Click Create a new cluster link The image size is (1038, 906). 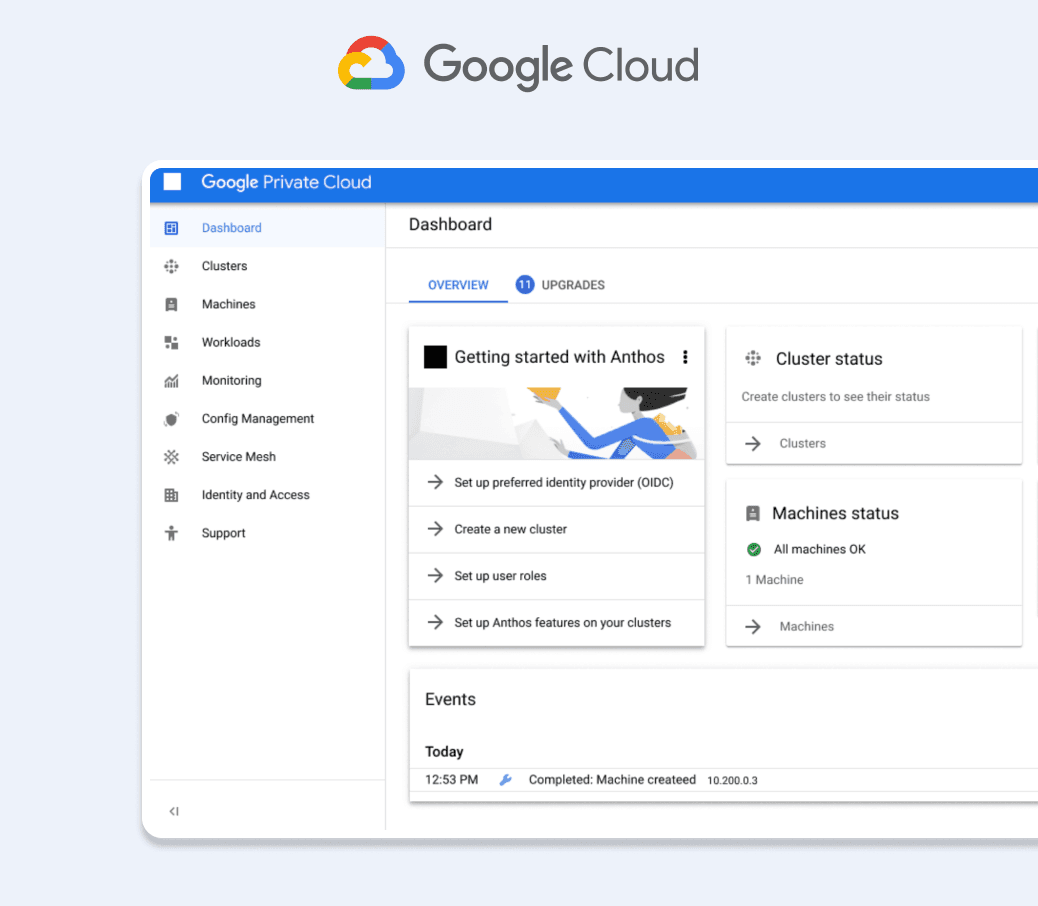(x=510, y=529)
